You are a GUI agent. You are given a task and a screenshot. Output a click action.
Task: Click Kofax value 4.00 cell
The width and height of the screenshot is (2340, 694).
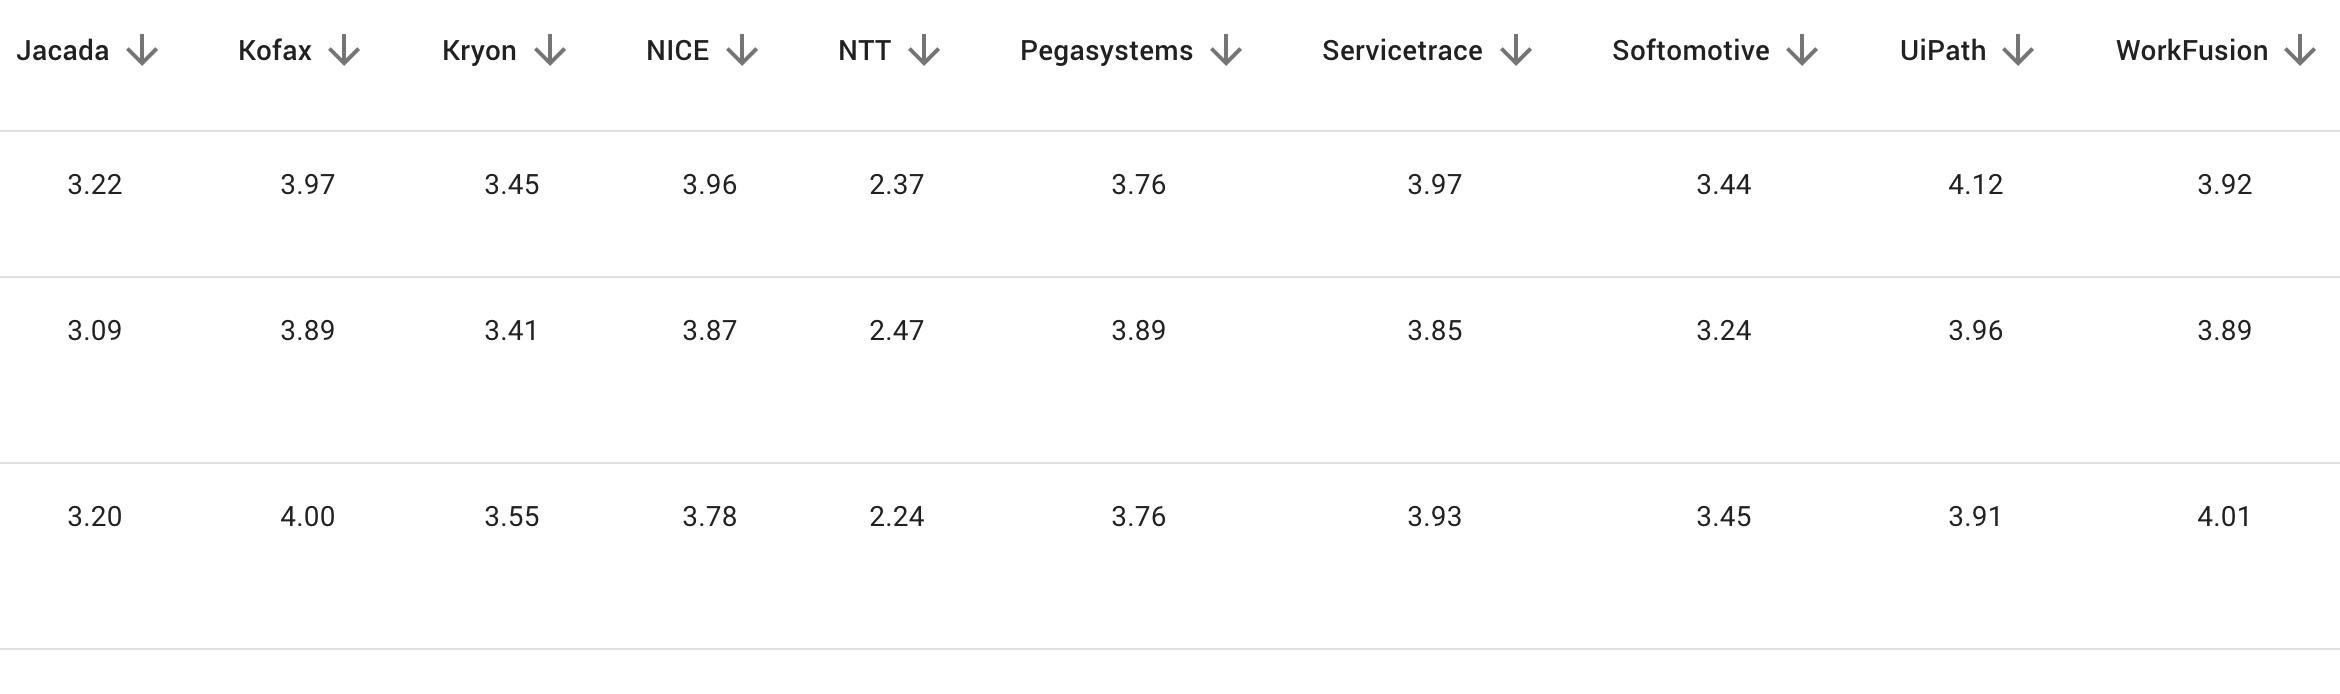[308, 517]
